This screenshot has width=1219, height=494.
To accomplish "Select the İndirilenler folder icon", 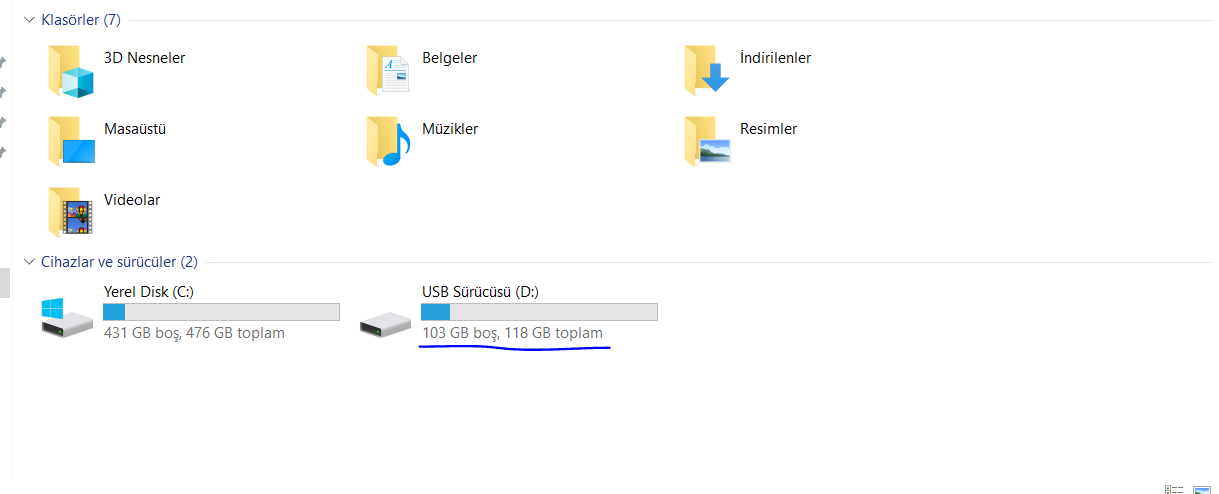I will coord(707,70).
